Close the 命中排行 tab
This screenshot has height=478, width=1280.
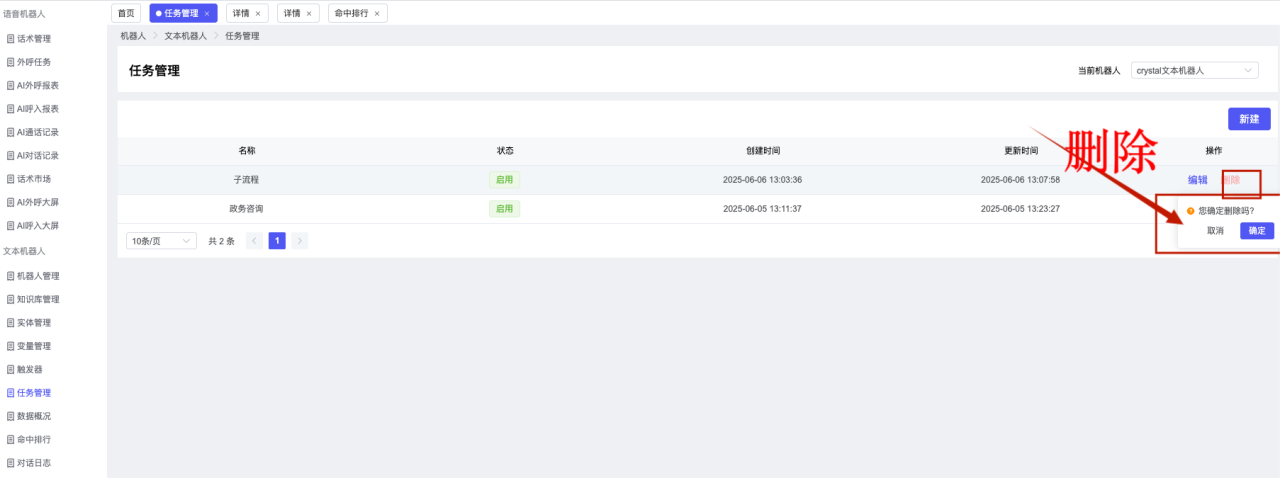377,14
